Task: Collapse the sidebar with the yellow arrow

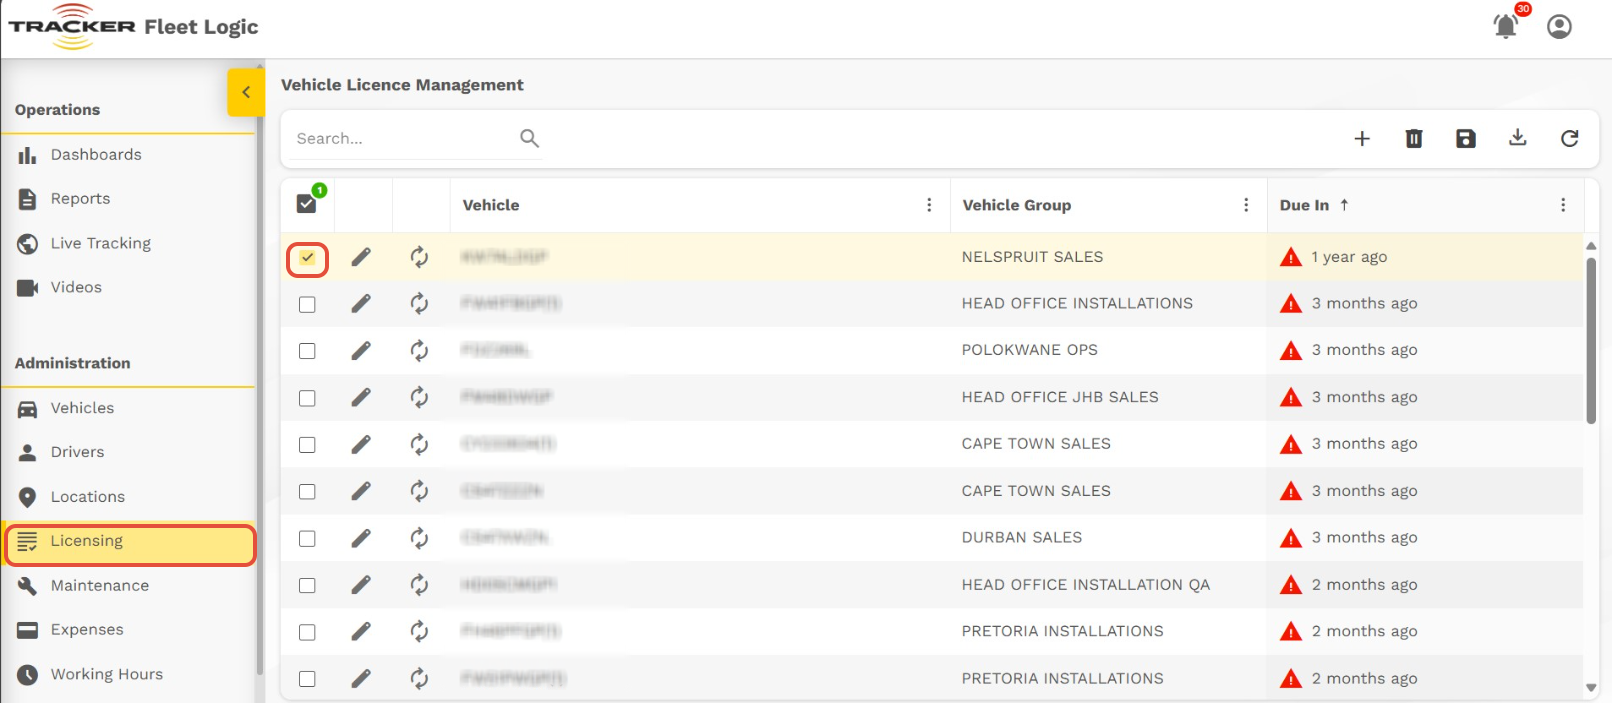Action: 245,92
